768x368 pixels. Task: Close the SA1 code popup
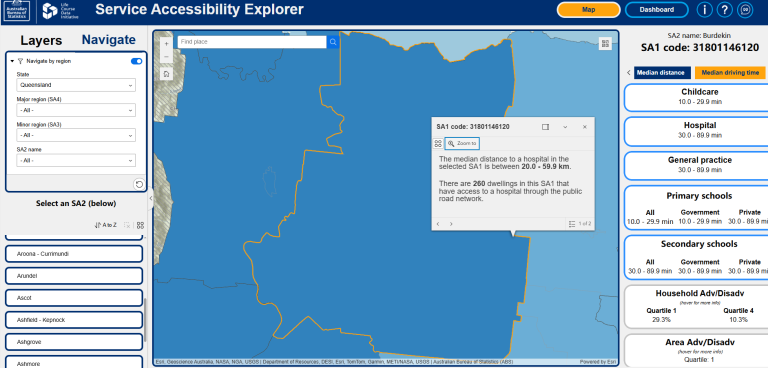(584, 127)
